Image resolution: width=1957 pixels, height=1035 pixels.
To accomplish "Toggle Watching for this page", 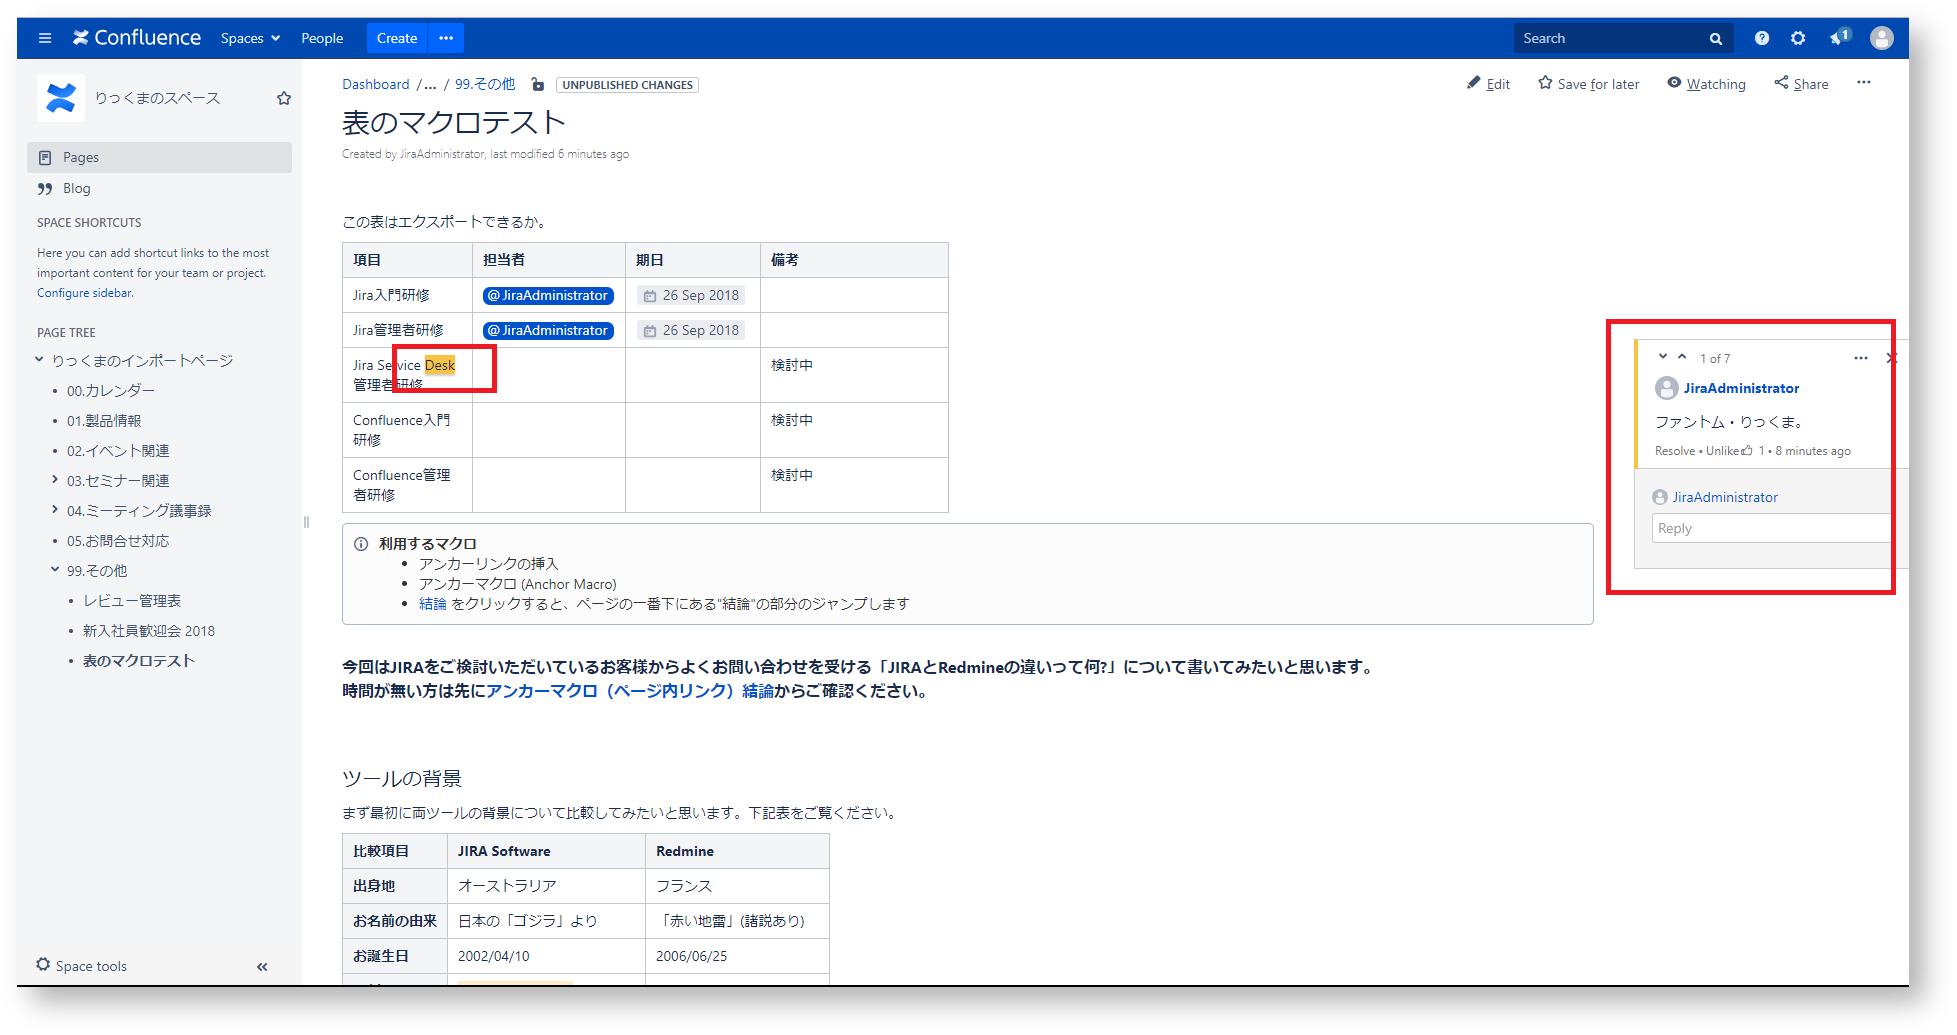I will (1707, 84).
